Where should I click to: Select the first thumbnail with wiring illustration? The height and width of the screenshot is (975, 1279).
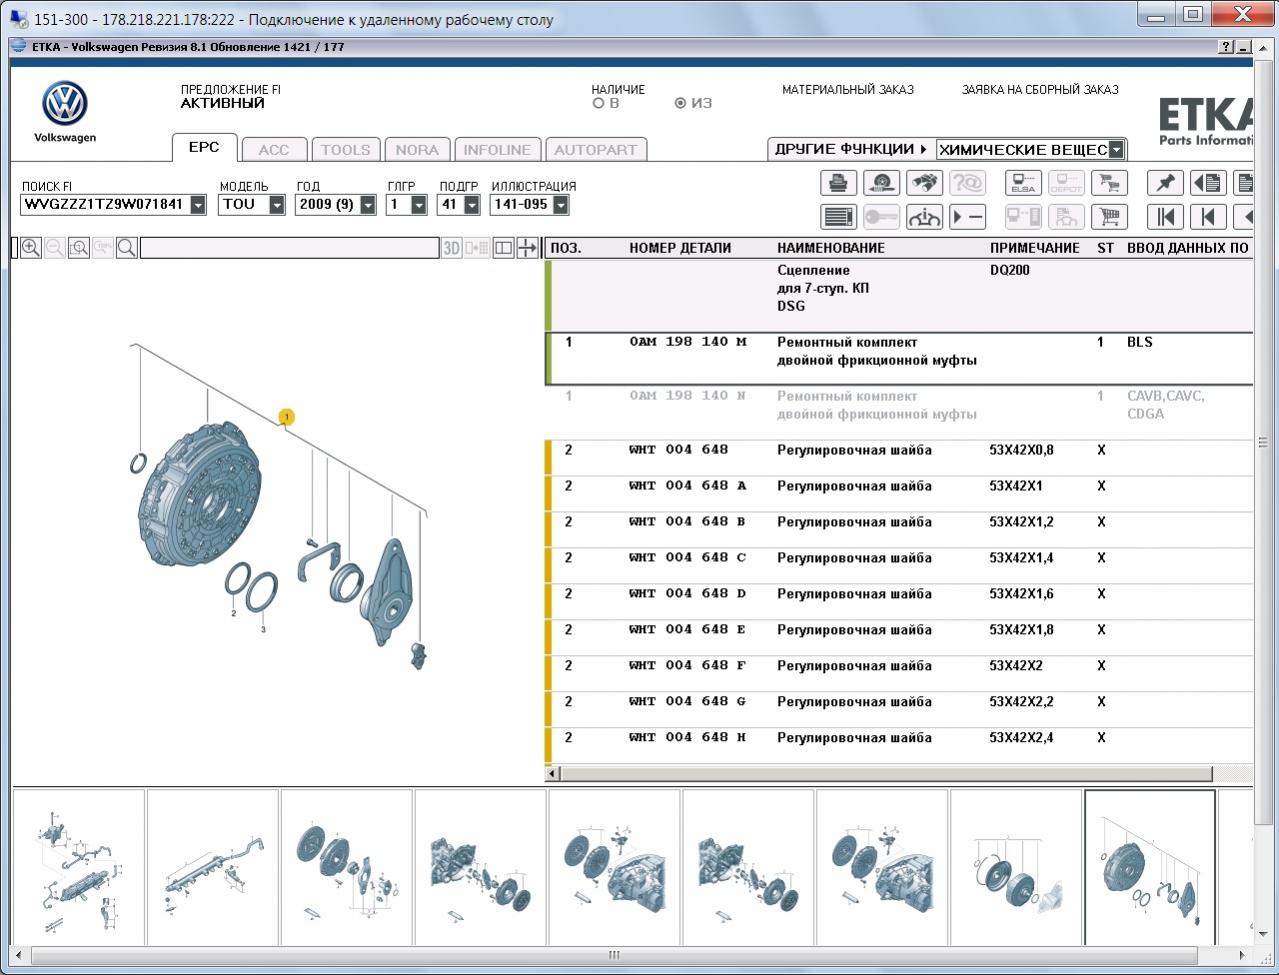pyautogui.click(x=79, y=866)
